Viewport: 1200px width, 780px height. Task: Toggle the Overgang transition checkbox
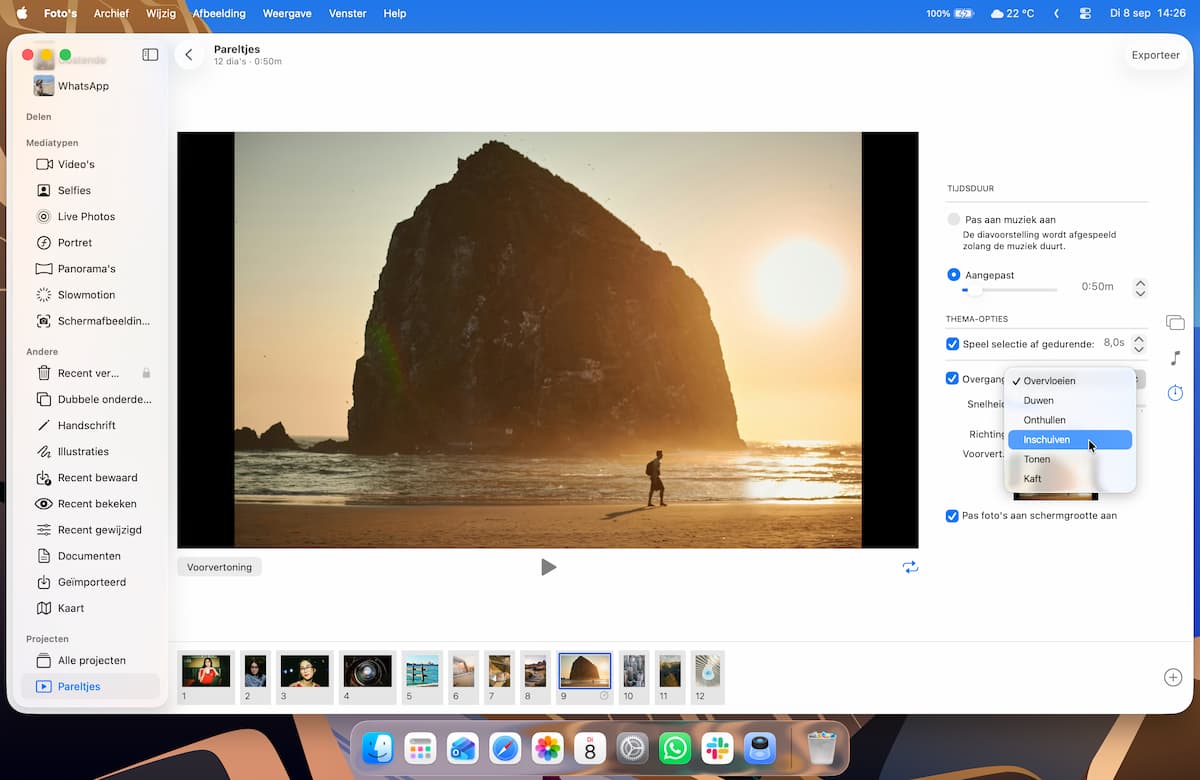pyautogui.click(x=952, y=379)
